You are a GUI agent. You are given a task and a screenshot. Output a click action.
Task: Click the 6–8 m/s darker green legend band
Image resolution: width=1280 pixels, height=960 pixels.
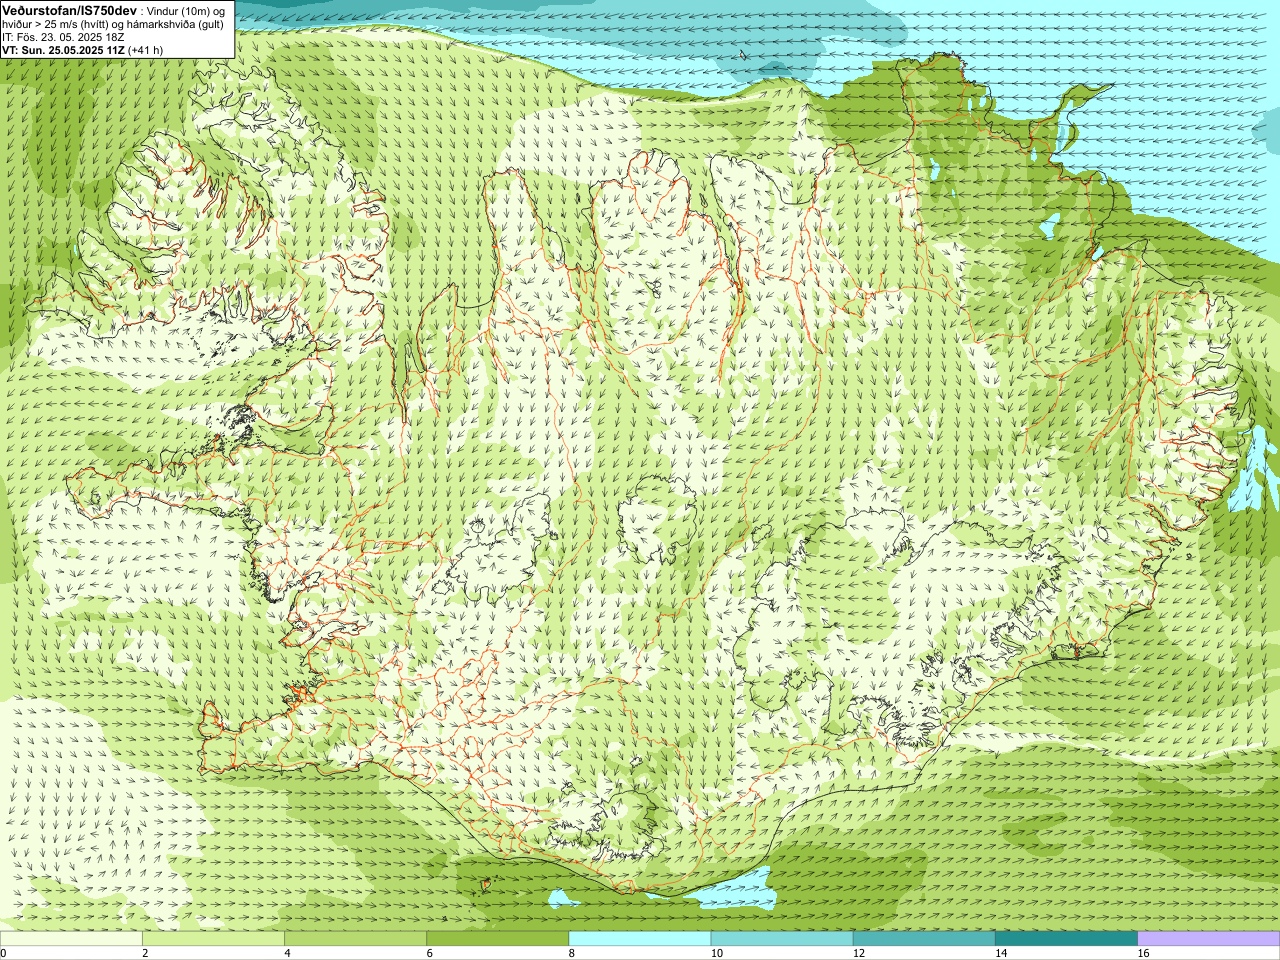coord(497,939)
